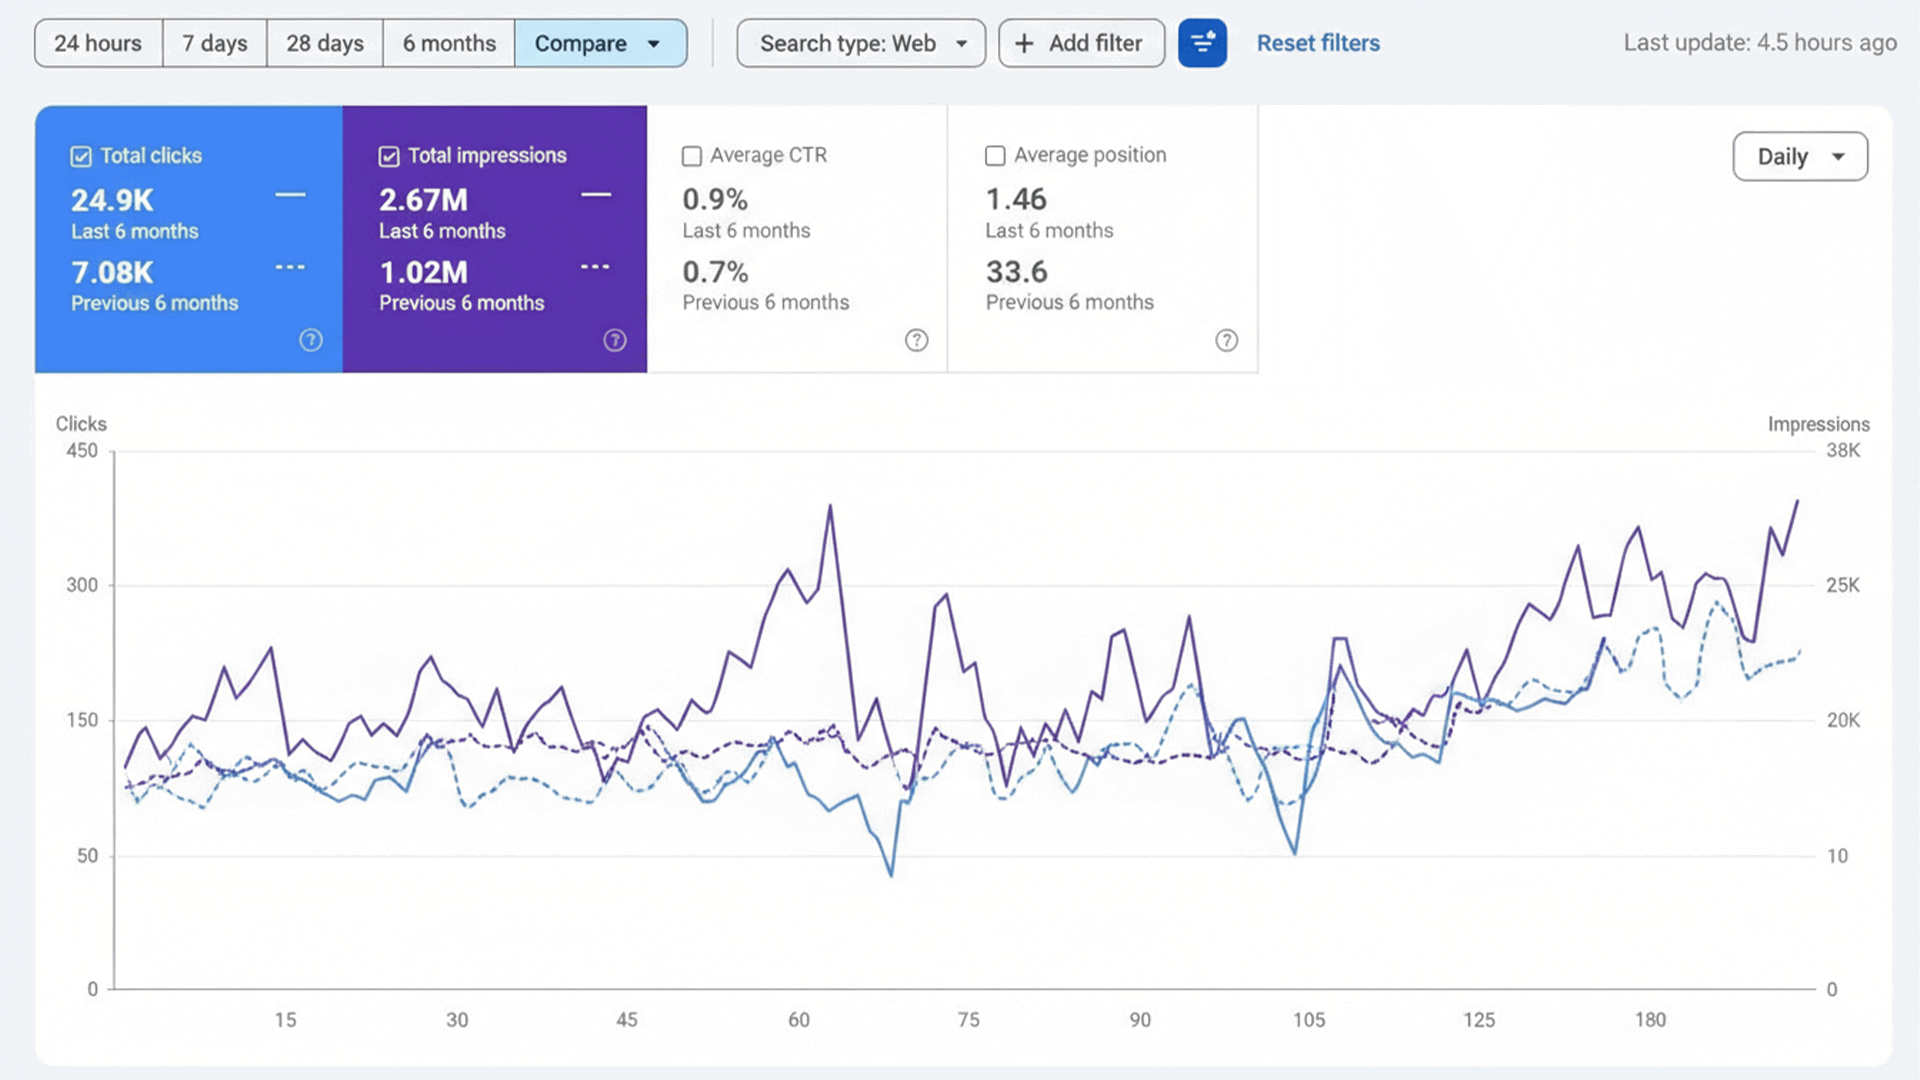Enable the Average position checkbox

pyautogui.click(x=995, y=156)
